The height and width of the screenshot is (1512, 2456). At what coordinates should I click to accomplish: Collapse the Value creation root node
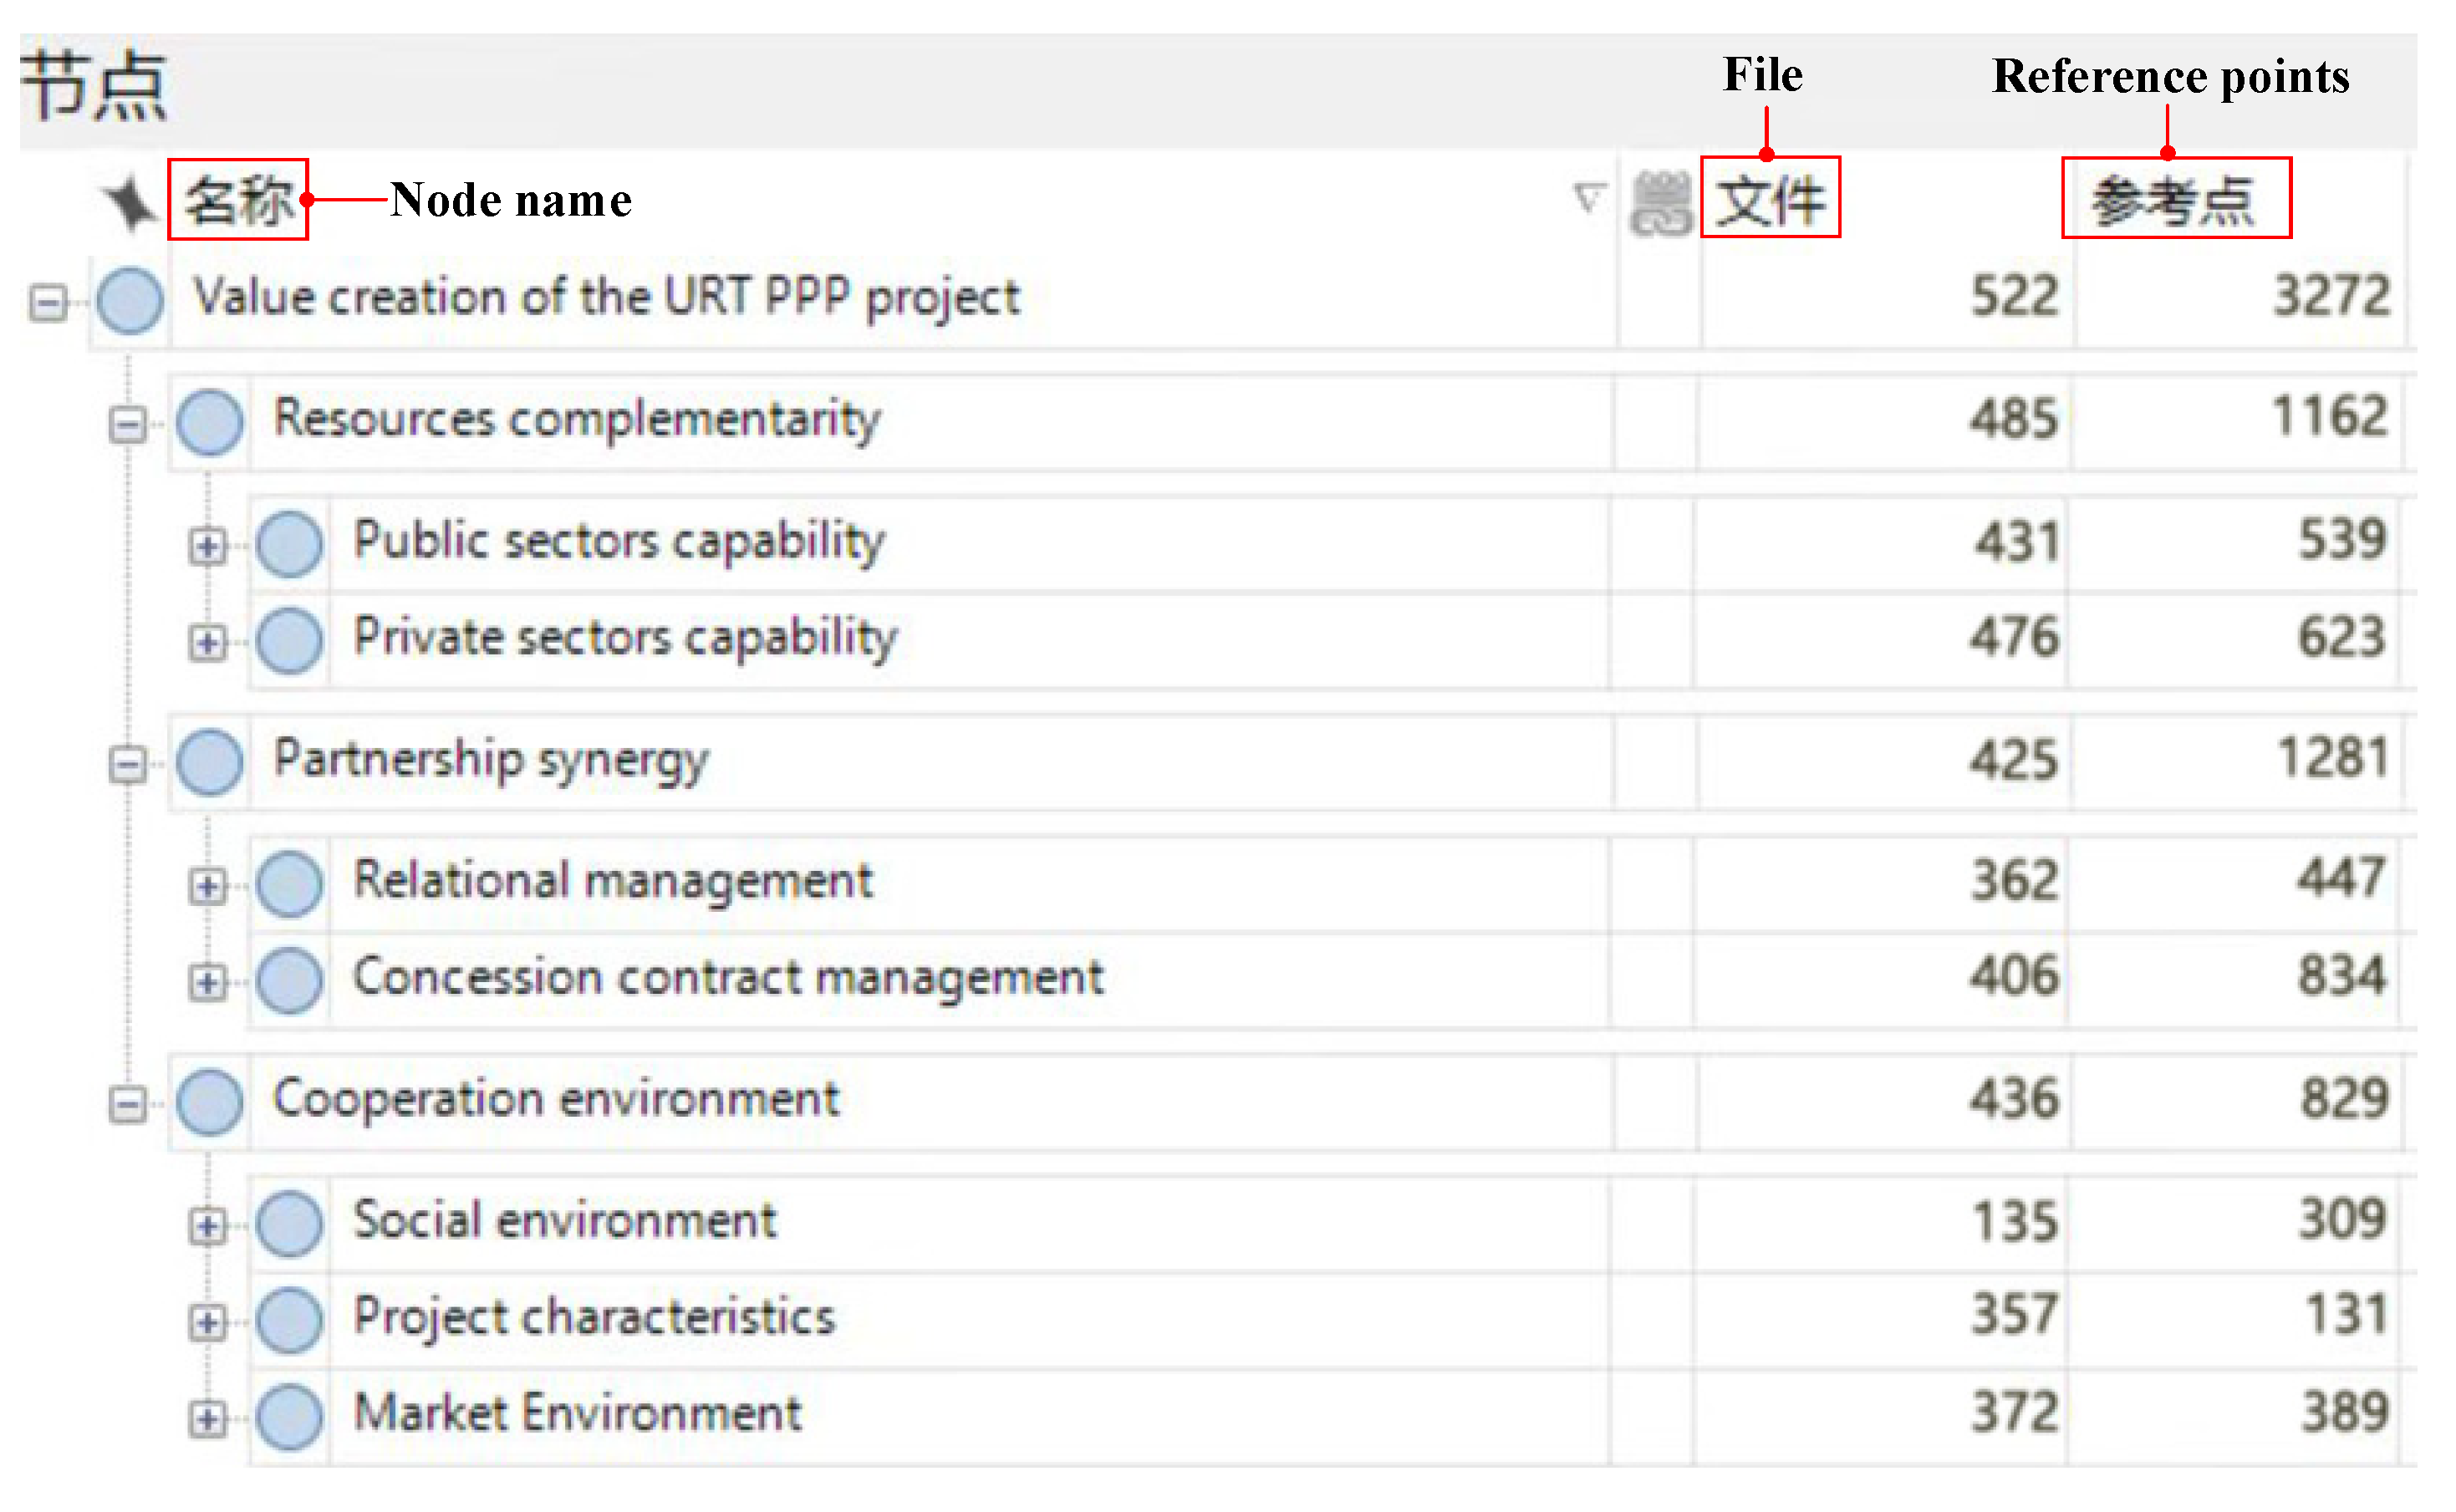(47, 302)
